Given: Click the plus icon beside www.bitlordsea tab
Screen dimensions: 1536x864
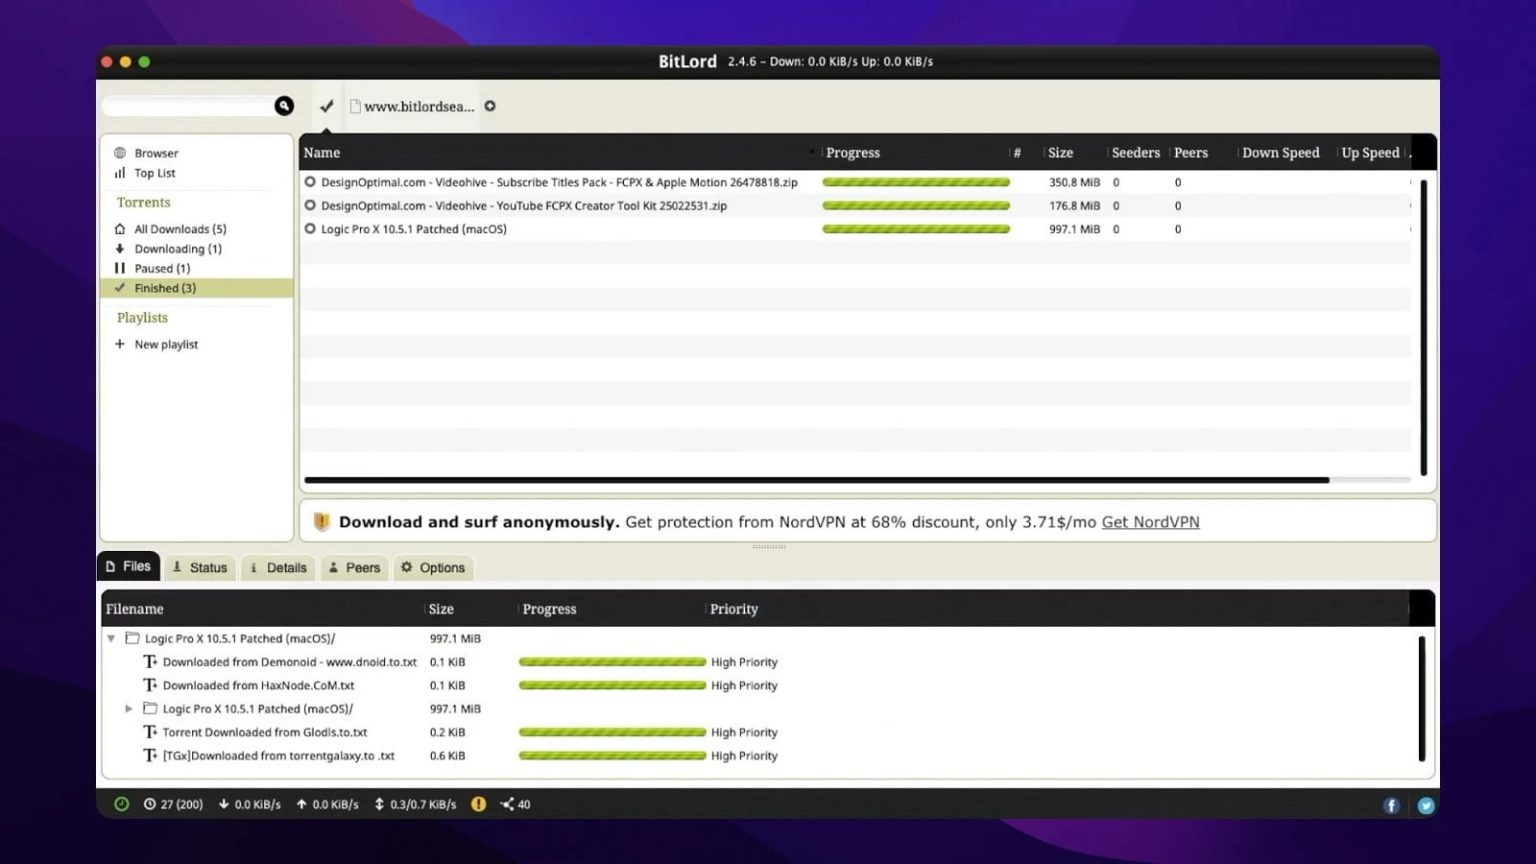Looking at the screenshot, I should click(x=490, y=105).
